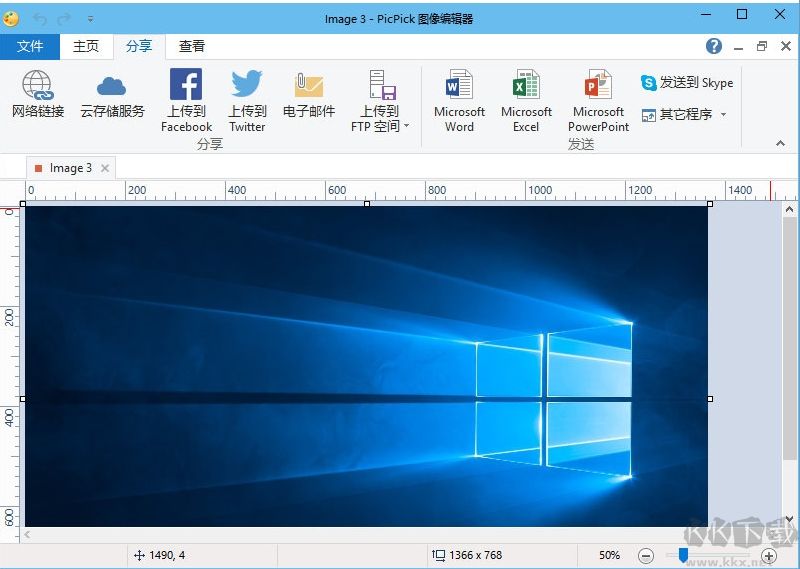The height and width of the screenshot is (569, 800).
Task: Minimize the inner document window
Action: click(738, 47)
